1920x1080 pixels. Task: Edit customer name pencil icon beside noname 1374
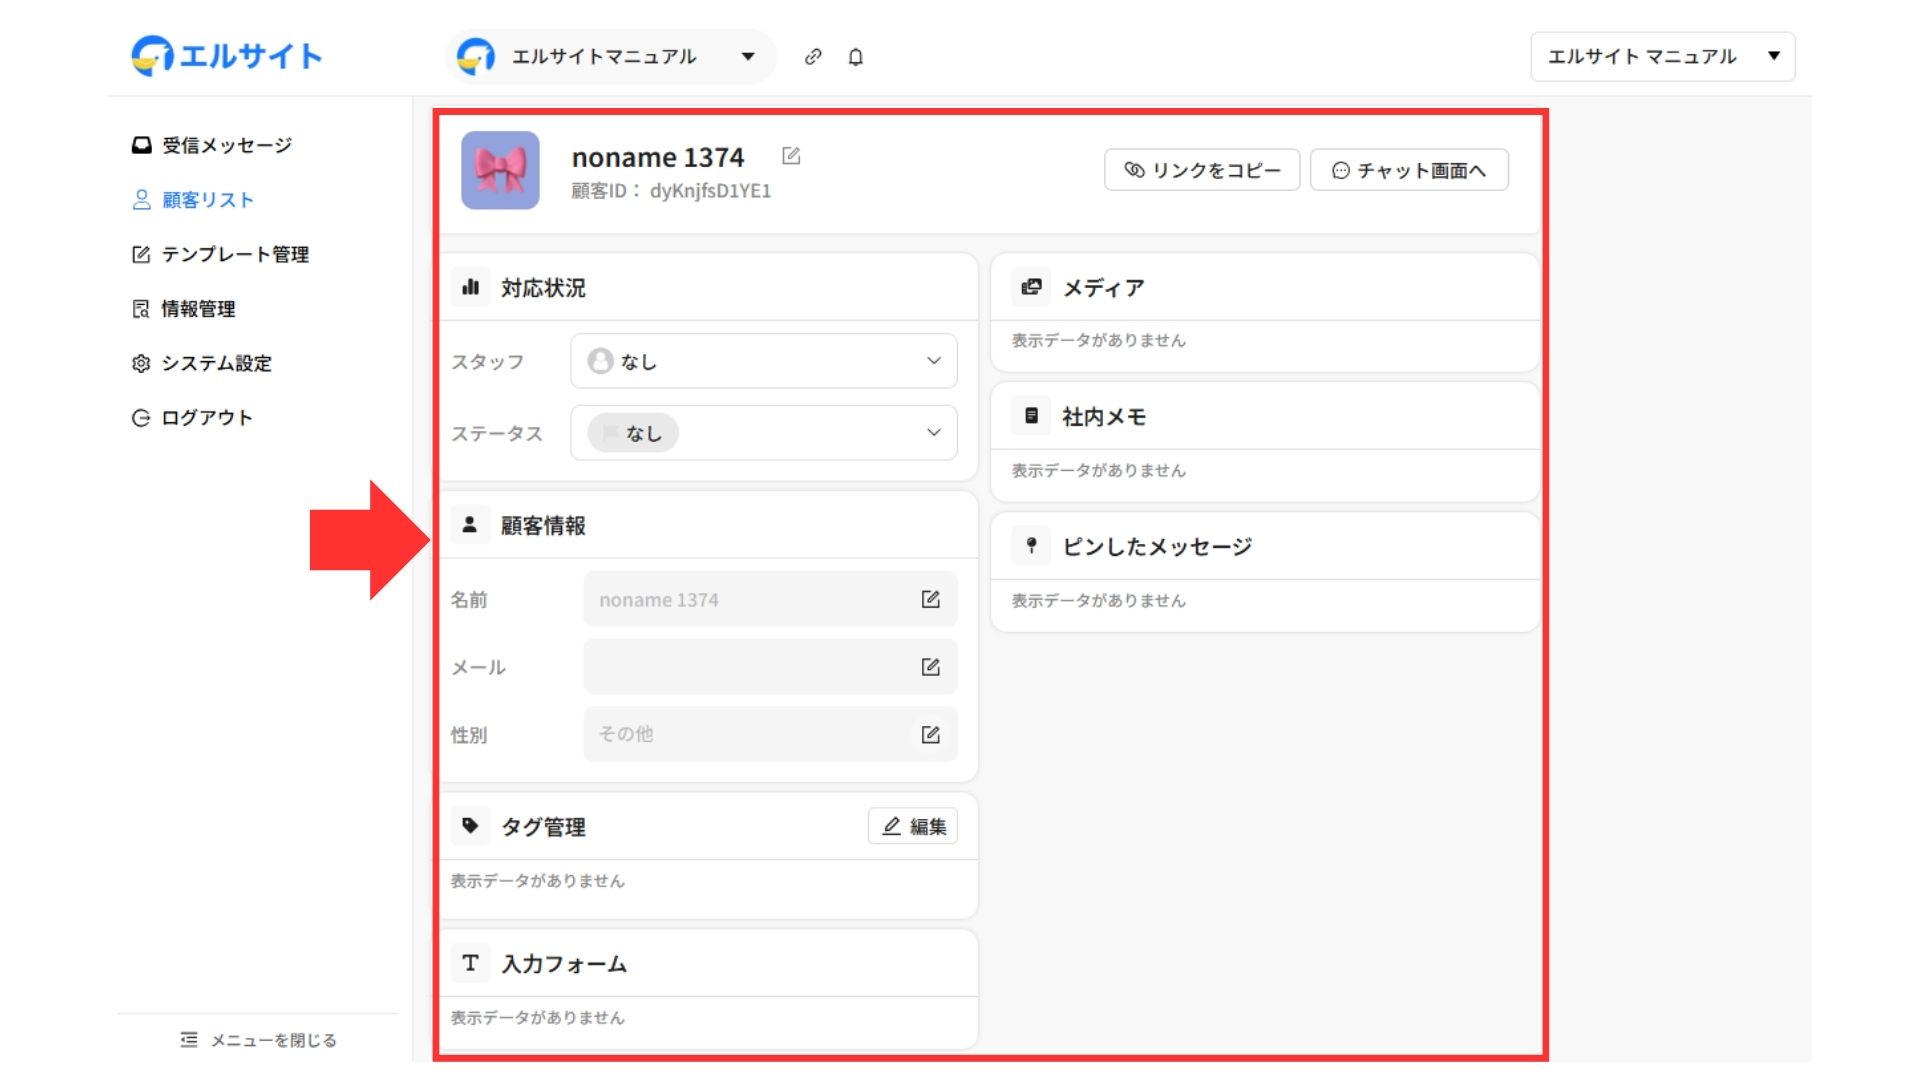point(791,156)
